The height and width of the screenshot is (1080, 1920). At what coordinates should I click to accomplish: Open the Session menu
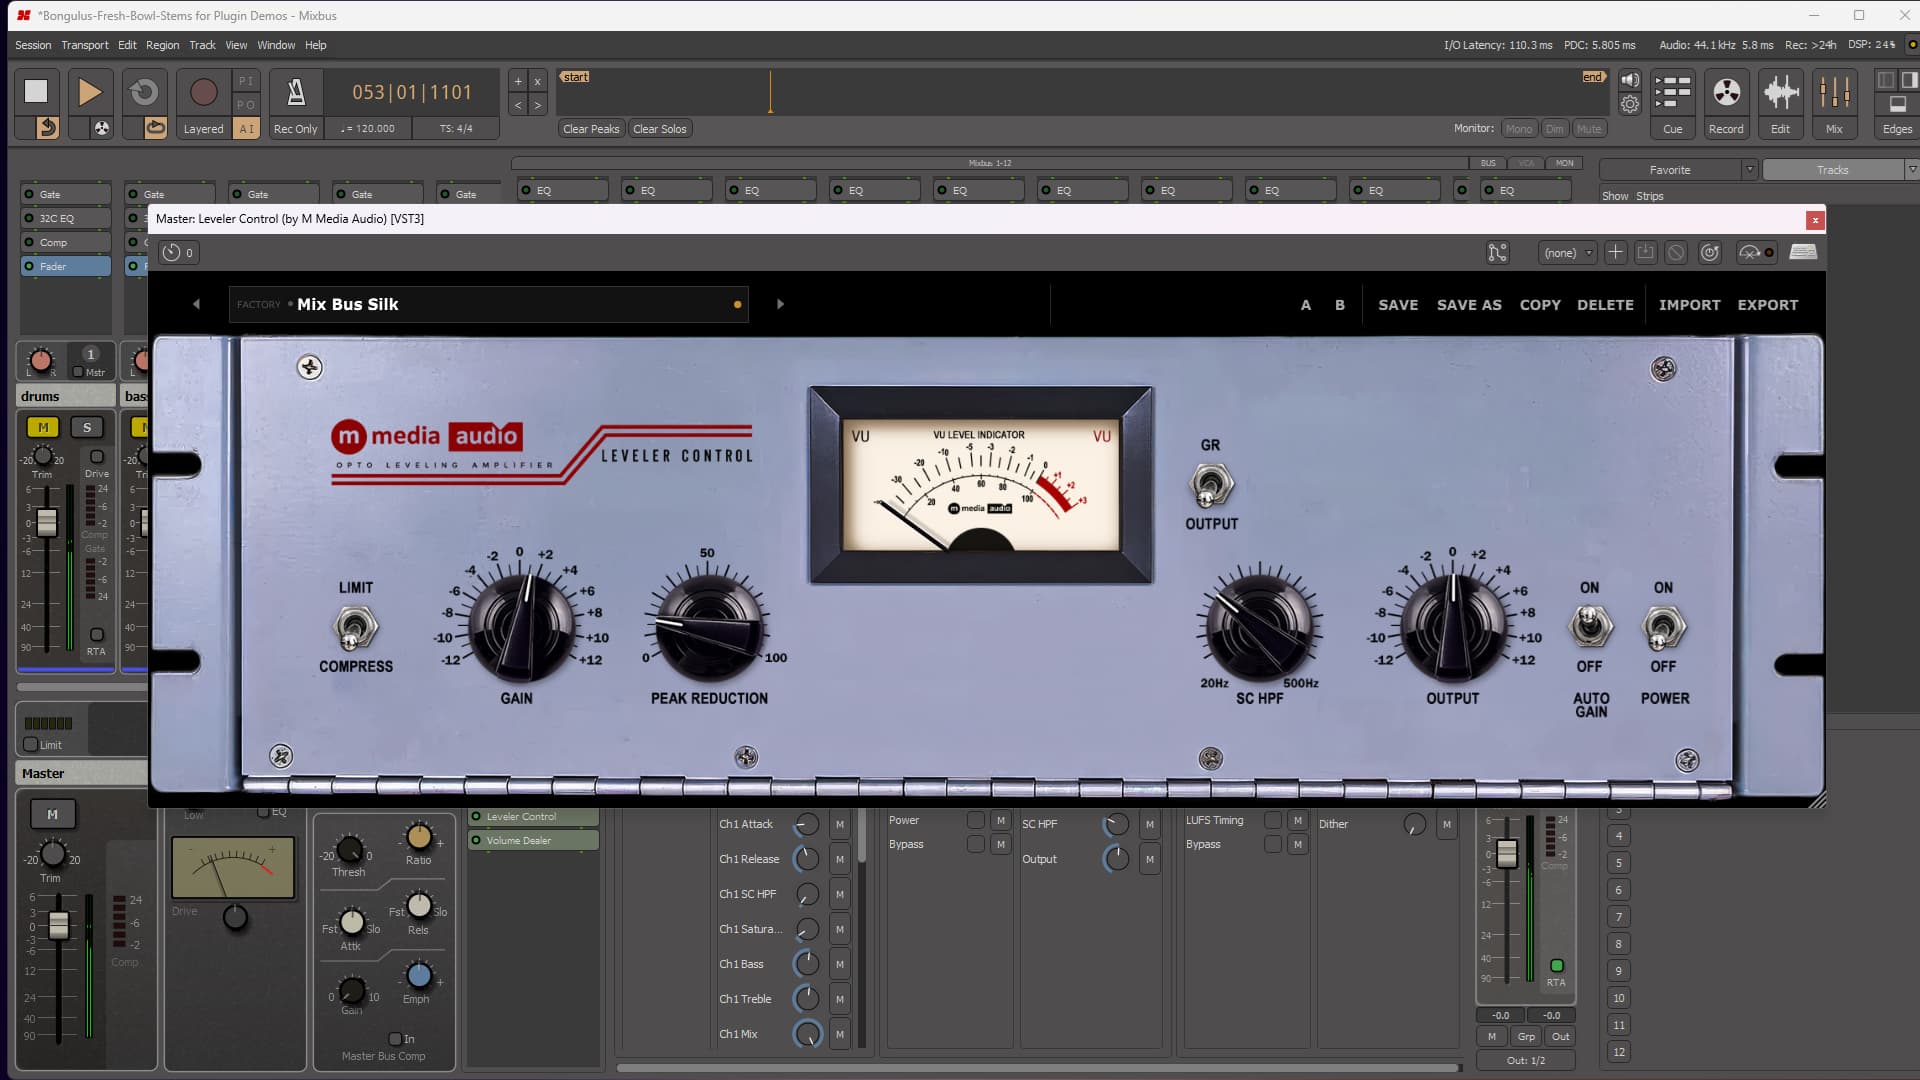(33, 45)
